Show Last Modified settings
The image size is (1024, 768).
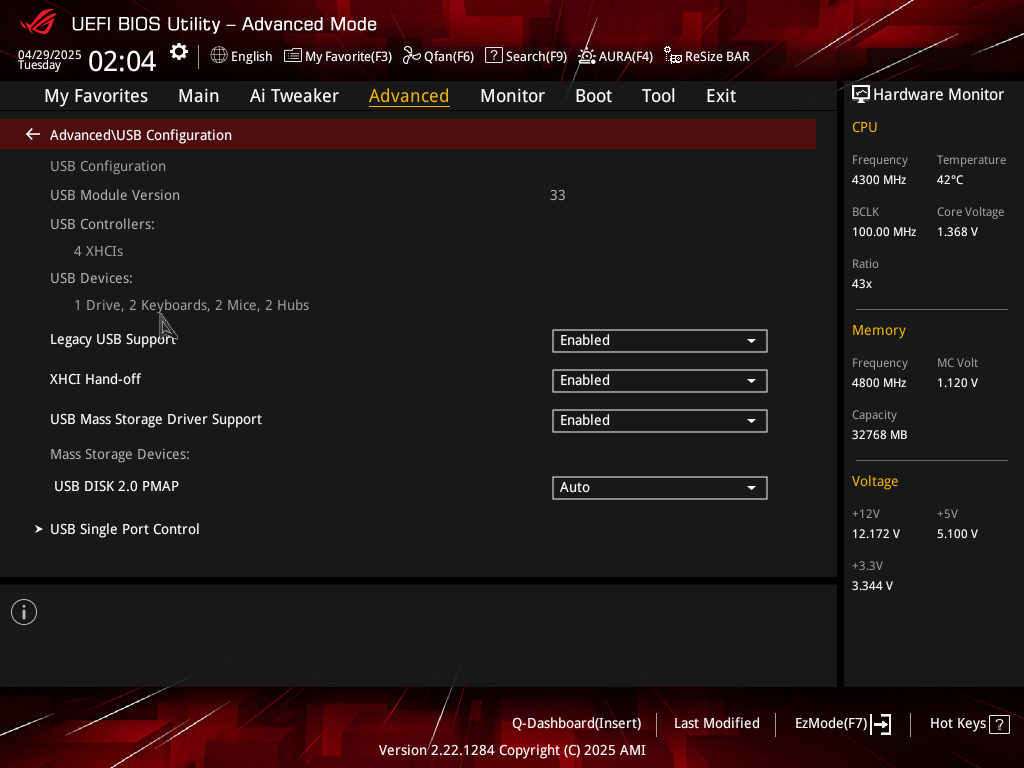click(x=716, y=724)
